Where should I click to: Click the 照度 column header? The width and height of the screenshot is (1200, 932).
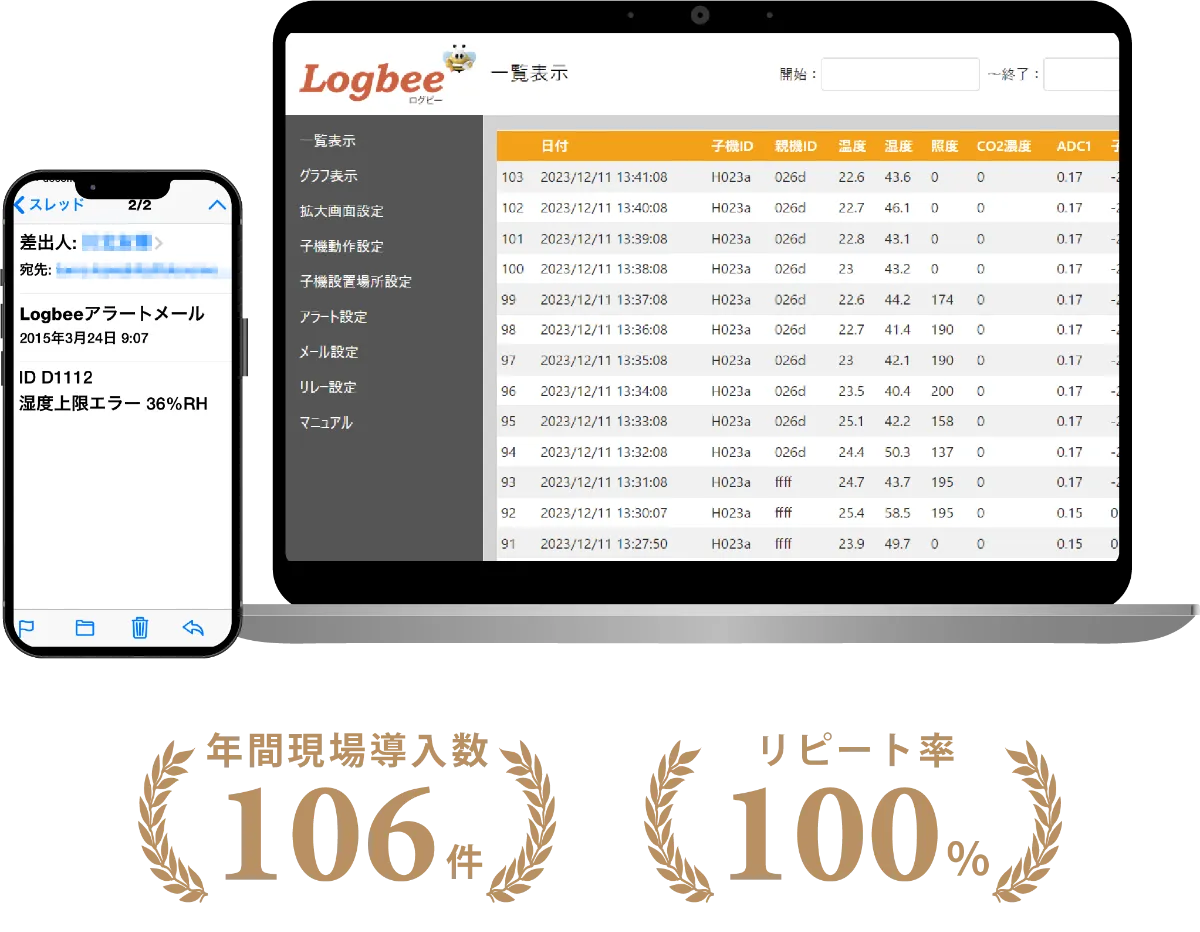(944, 146)
